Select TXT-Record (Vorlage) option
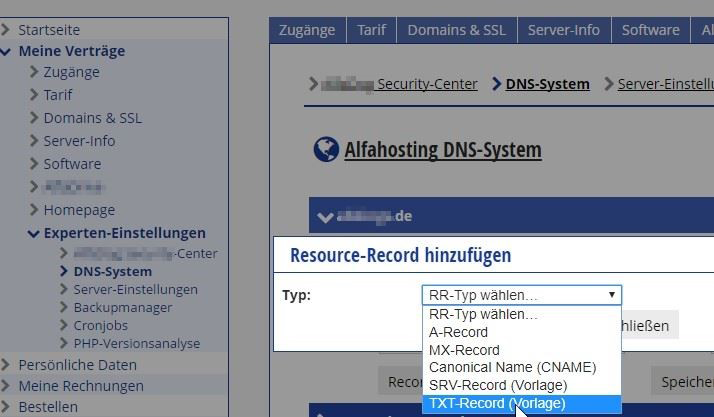 (x=522, y=403)
